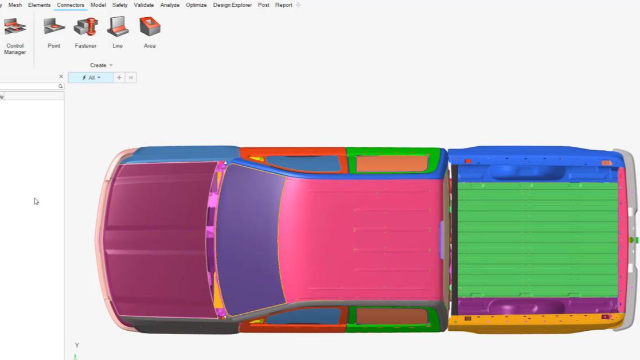Screen dimensions: 640x360
Task: Switch to the Elements ribbon tab
Action: pos(39,5)
